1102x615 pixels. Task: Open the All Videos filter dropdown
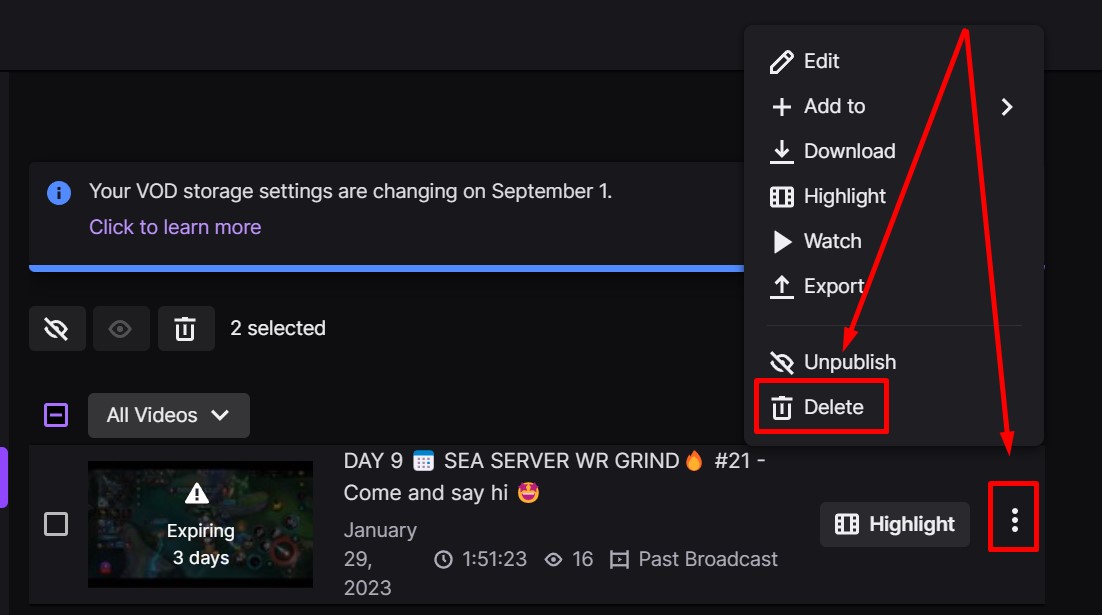tap(168, 415)
